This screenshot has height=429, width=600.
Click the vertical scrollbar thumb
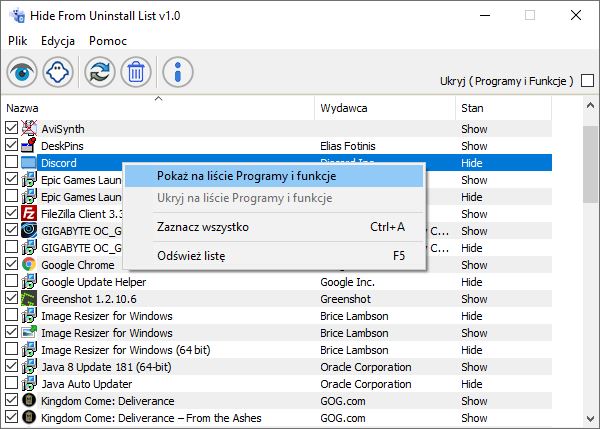[x=590, y=164]
